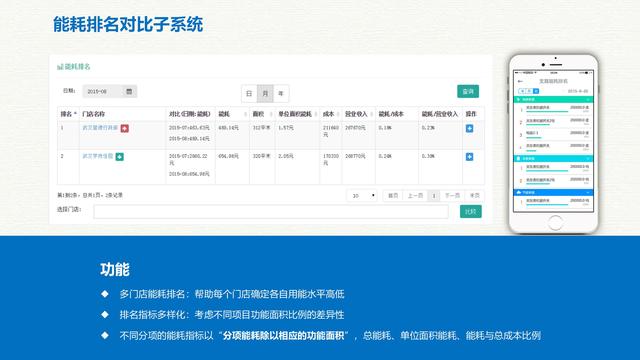Open the date picker calendar icon
The height and width of the screenshot is (360, 640).
coord(129,91)
